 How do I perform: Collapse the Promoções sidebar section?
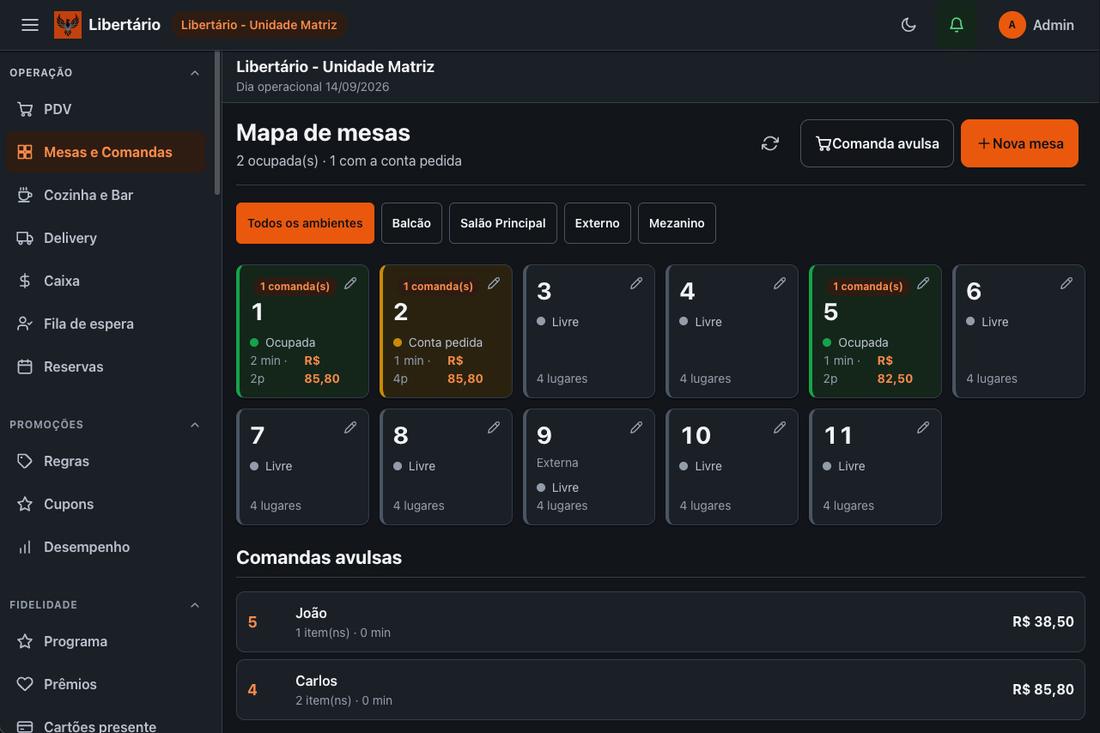[195, 425]
